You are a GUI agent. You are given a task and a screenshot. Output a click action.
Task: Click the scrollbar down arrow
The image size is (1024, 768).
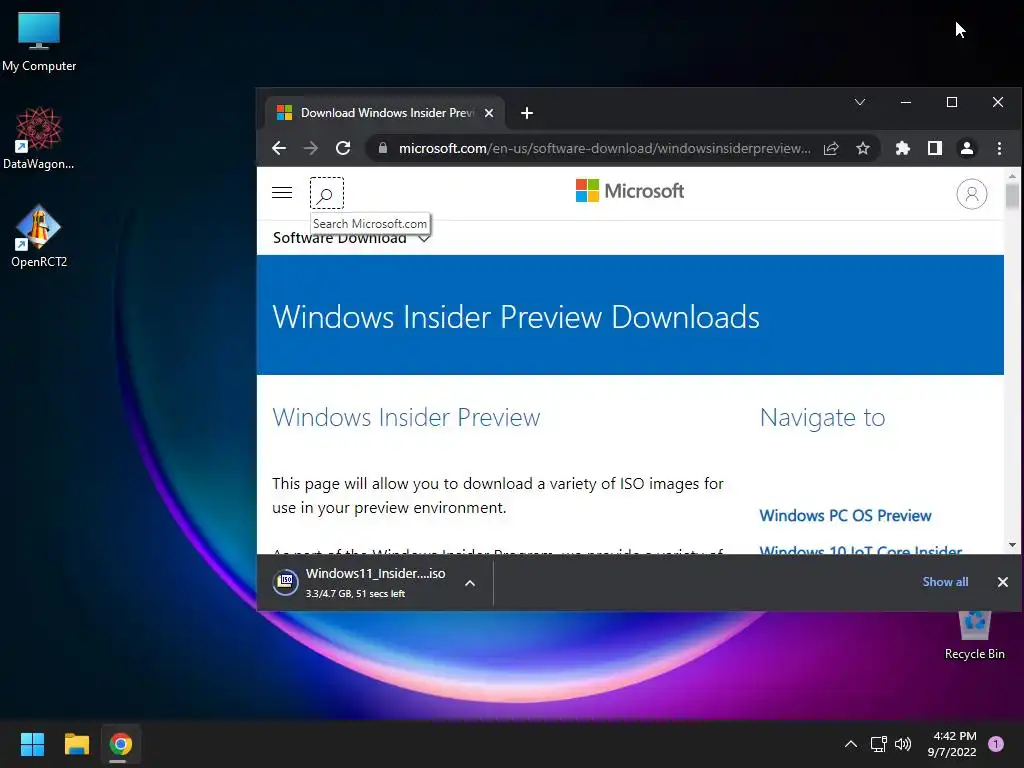[x=1012, y=545]
